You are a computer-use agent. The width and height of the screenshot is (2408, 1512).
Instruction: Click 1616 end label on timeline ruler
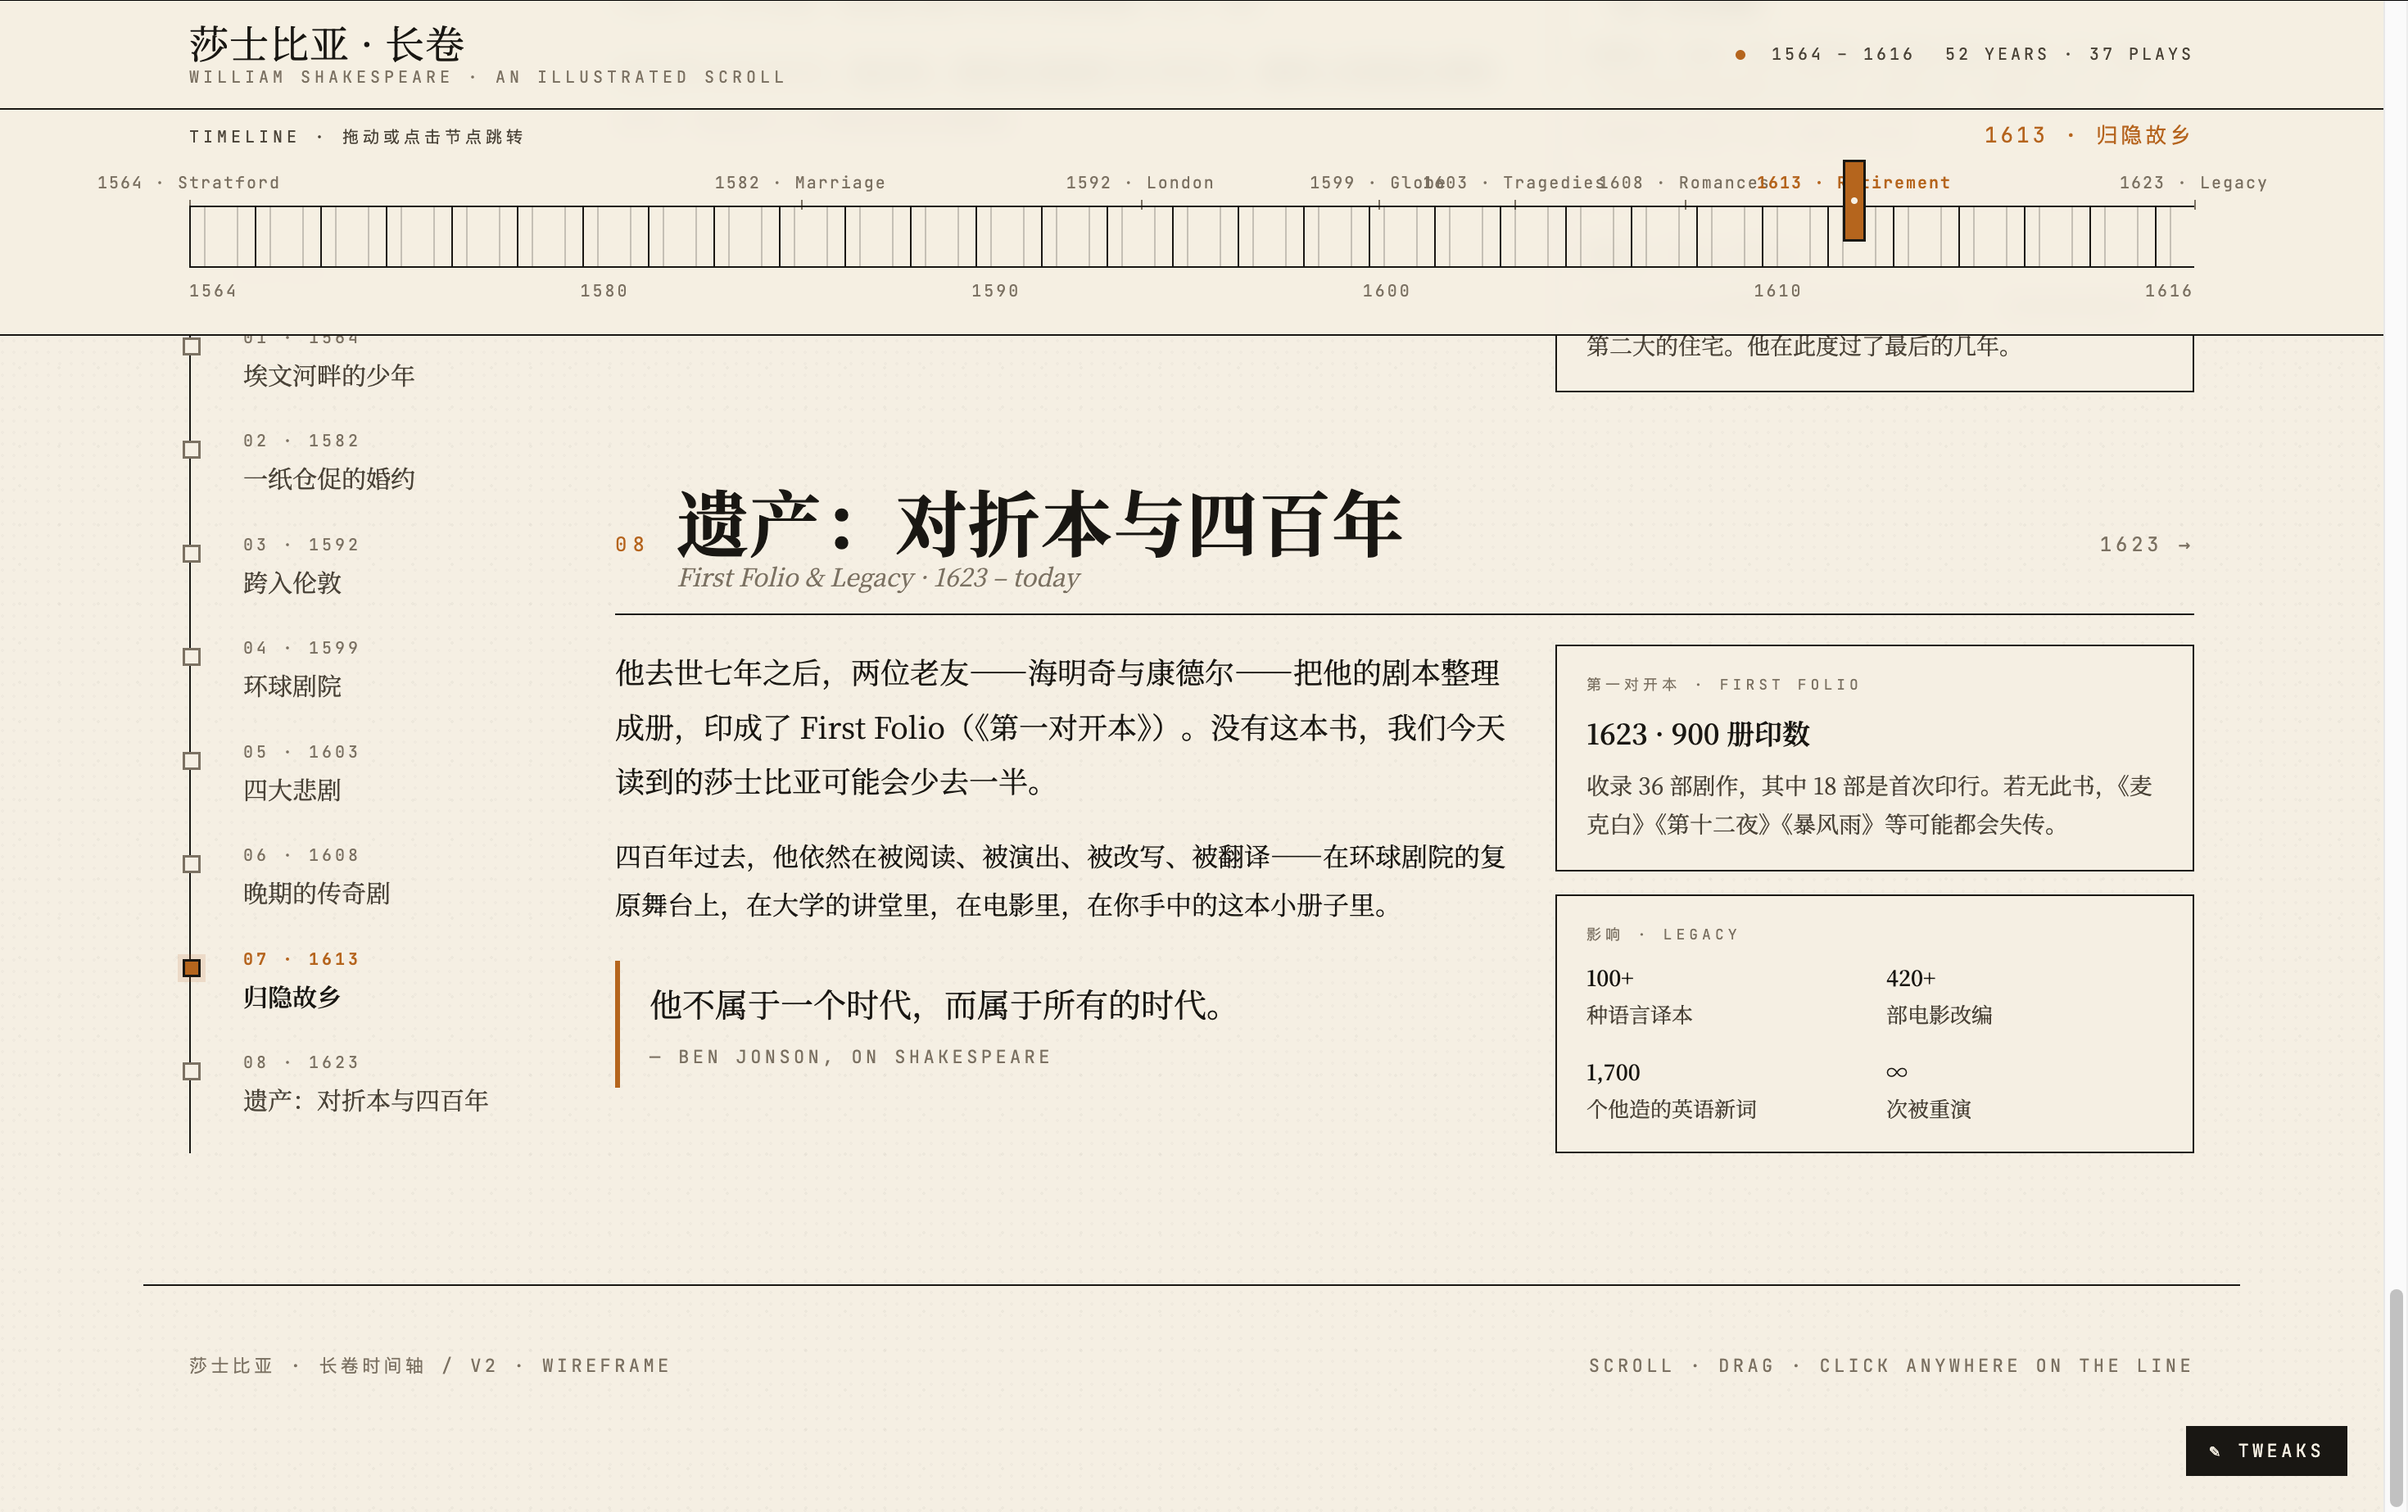2168,290
